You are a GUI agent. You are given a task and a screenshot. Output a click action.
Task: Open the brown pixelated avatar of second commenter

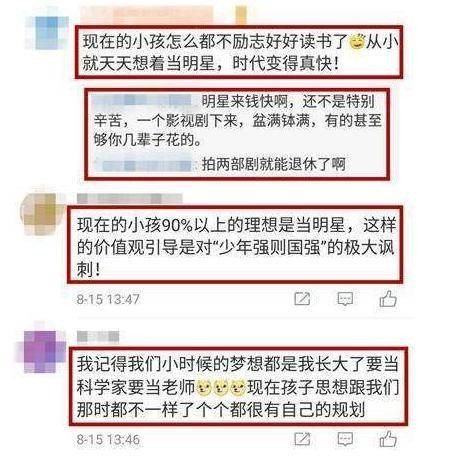coord(42,213)
